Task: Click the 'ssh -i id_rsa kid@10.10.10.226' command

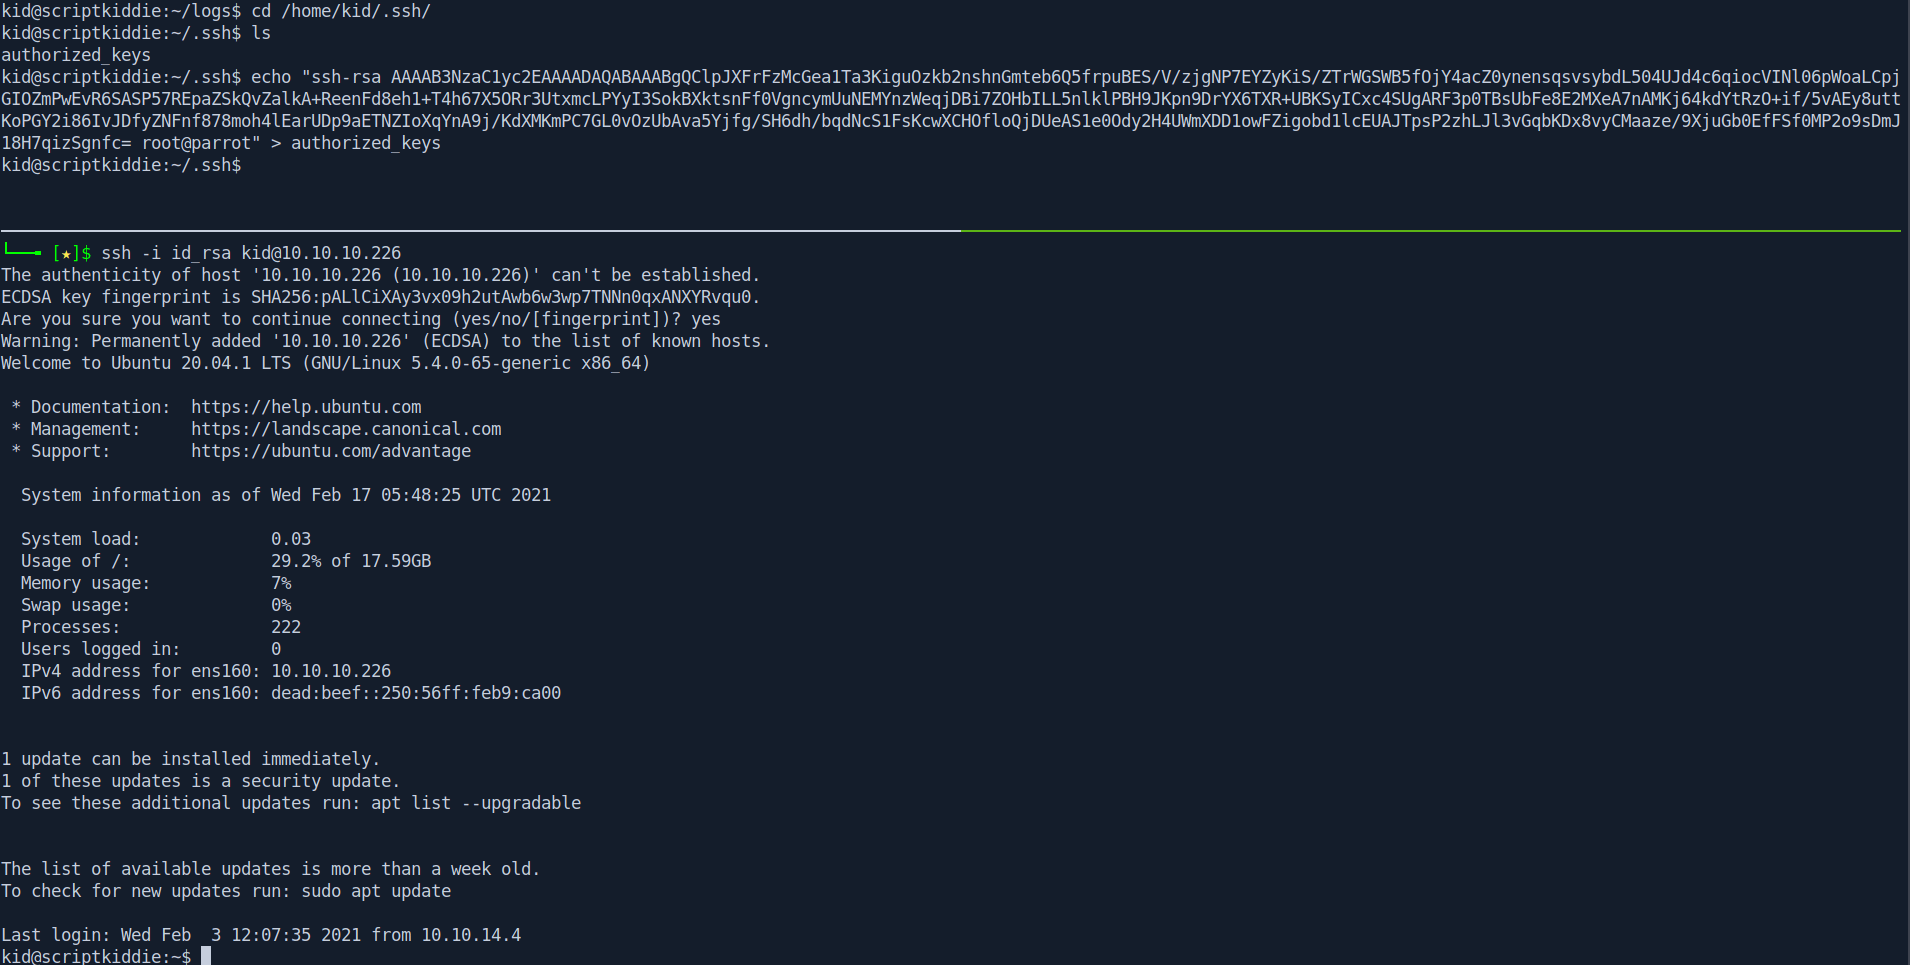Action: pos(251,253)
